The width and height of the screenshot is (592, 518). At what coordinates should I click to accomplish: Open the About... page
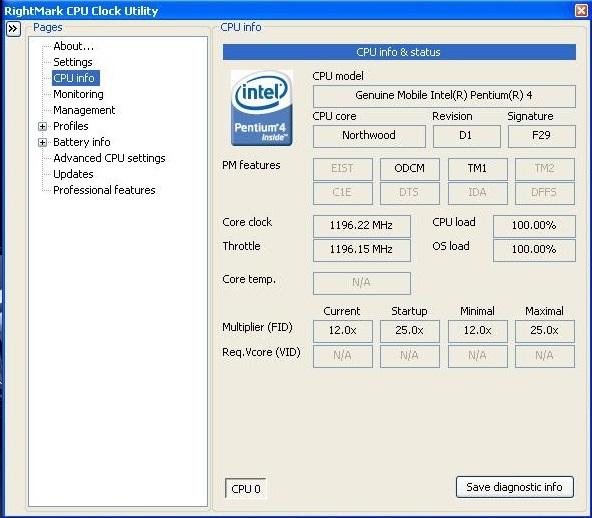coord(73,46)
